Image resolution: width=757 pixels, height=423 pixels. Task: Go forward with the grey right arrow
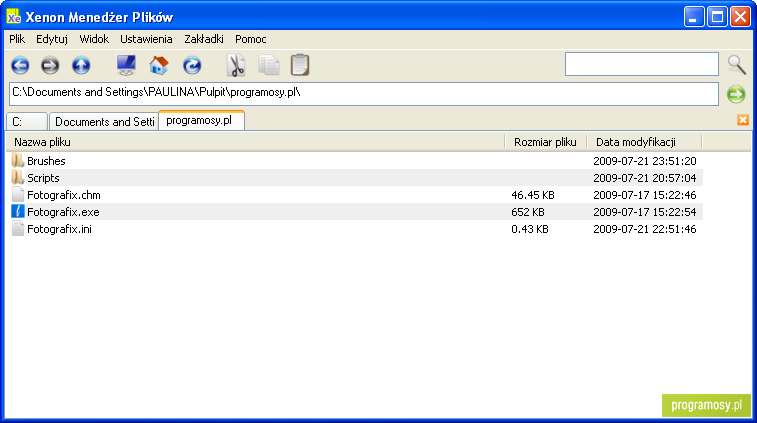pos(50,65)
